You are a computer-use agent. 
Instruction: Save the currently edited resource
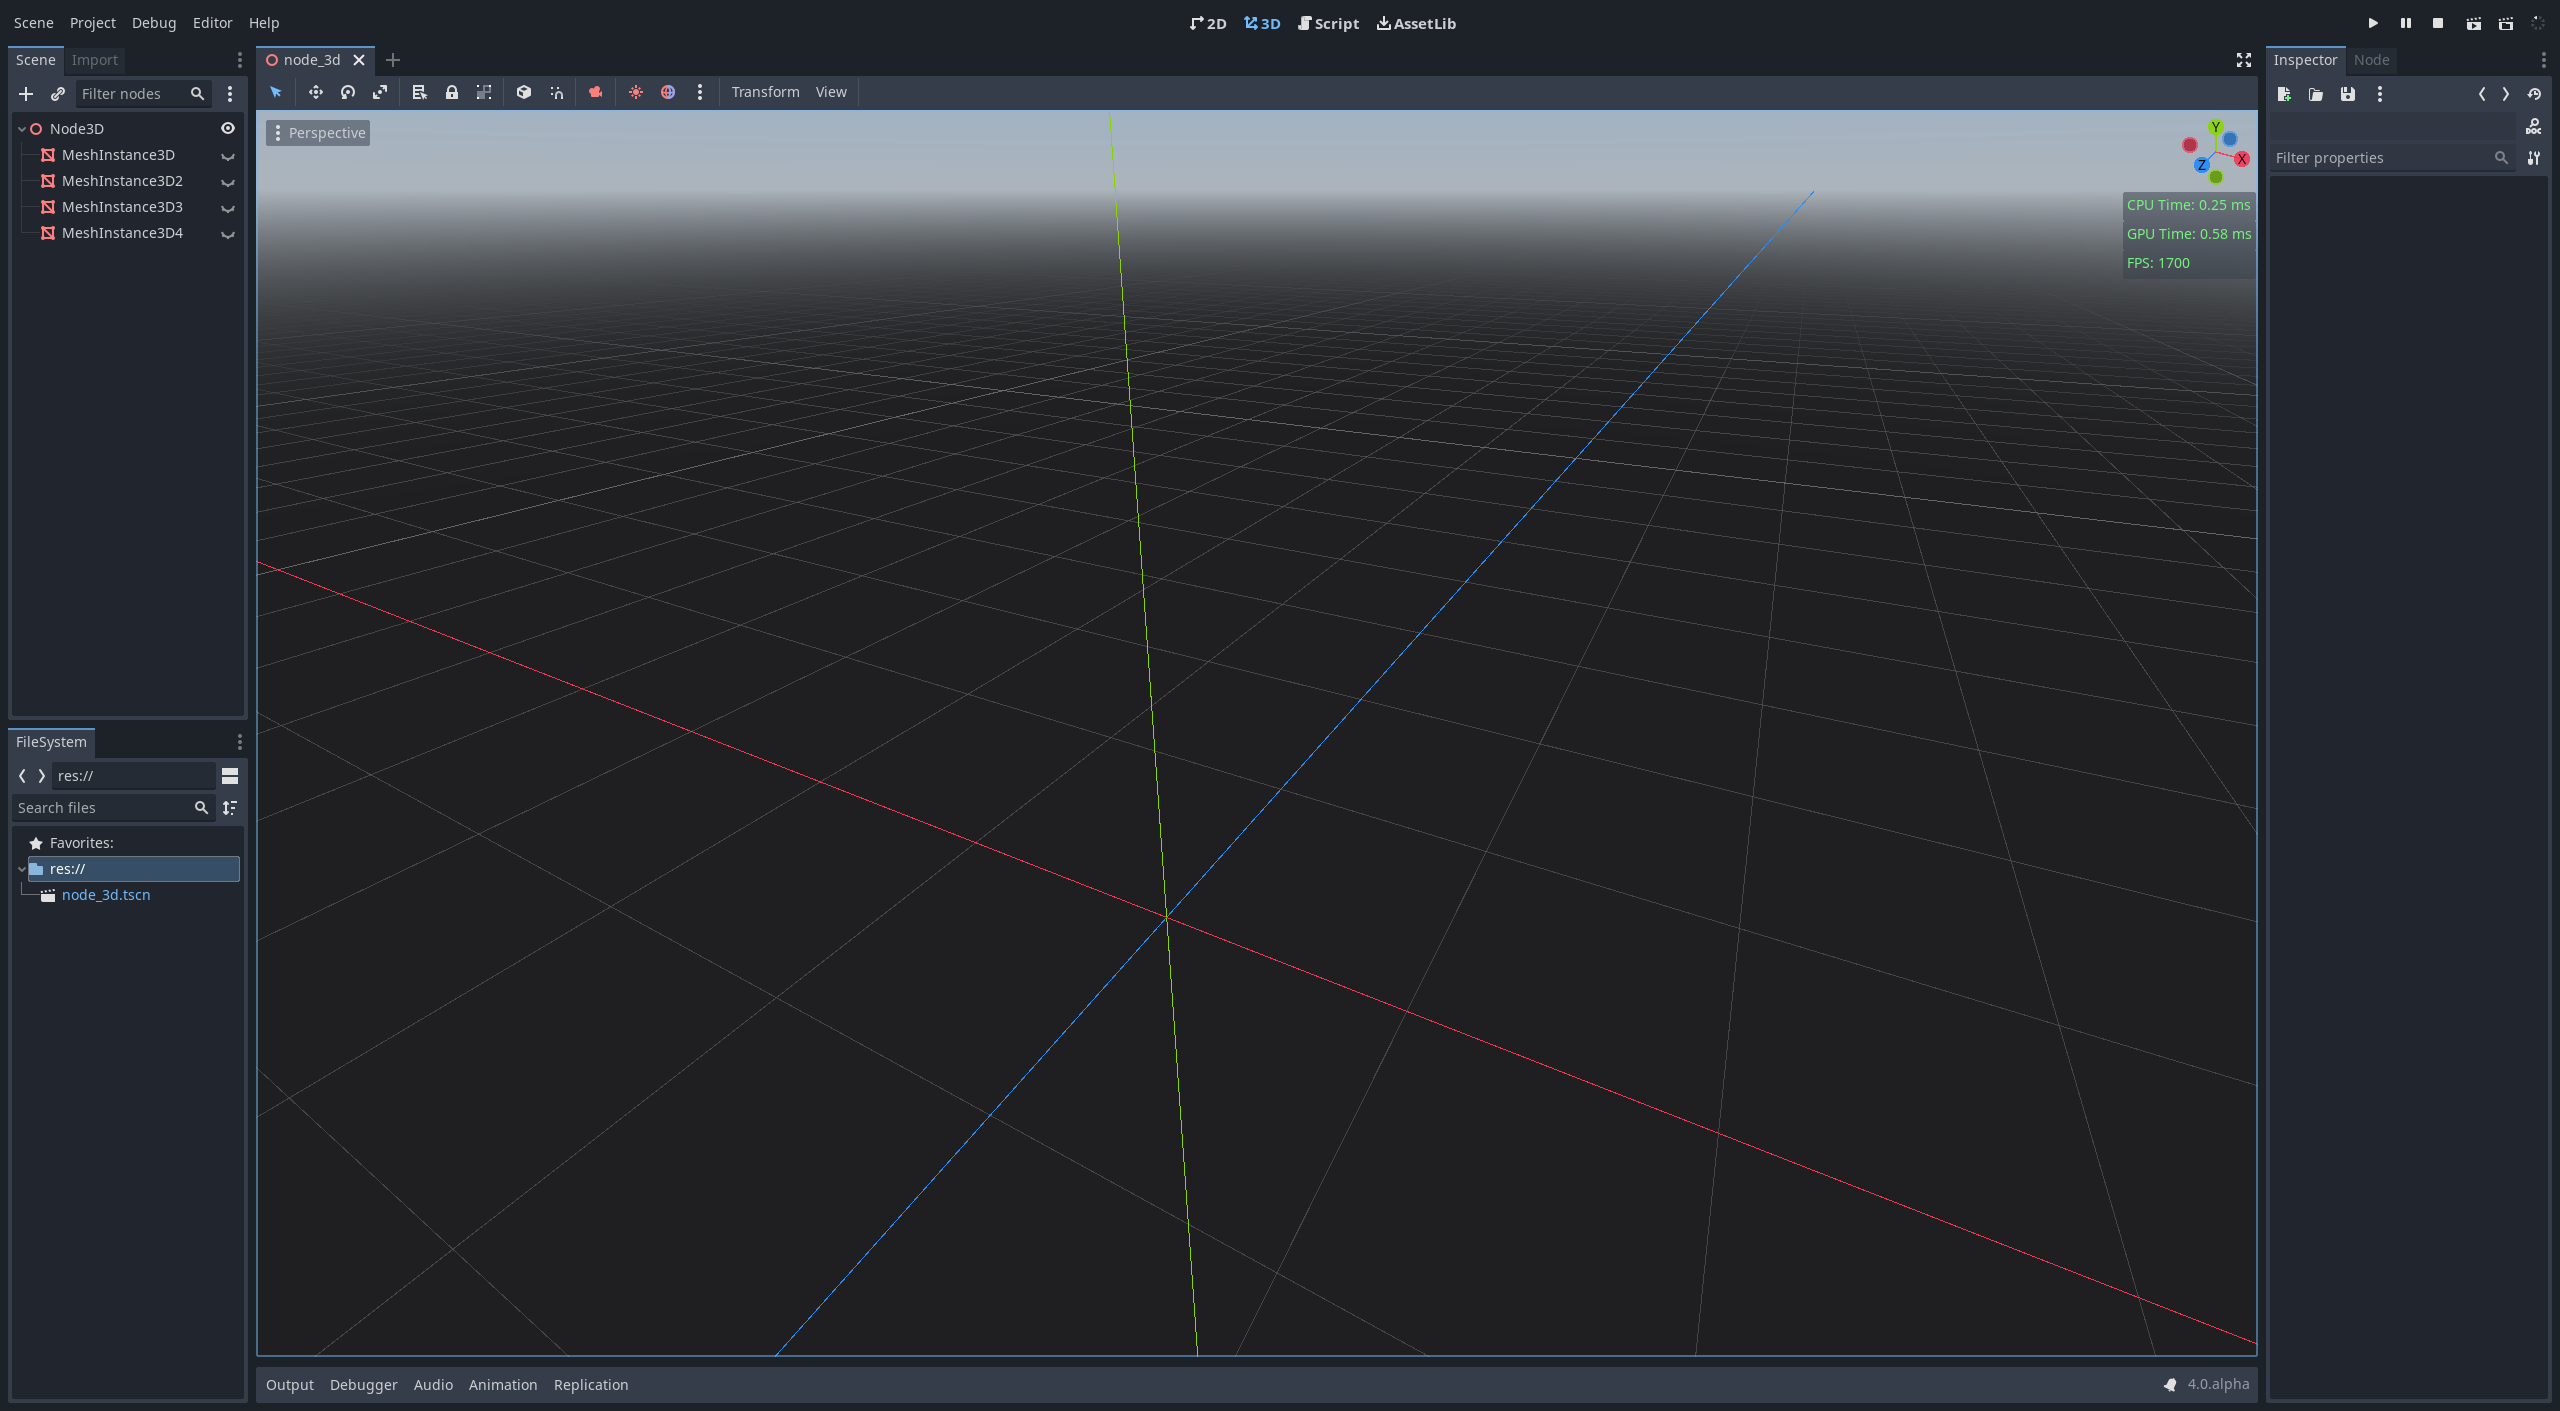(x=2347, y=94)
